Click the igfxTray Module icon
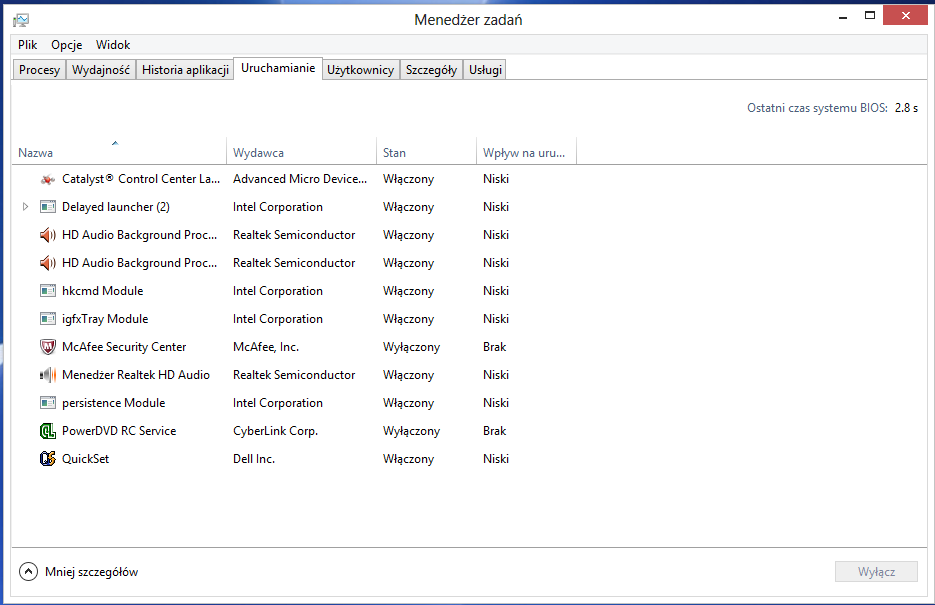 click(x=48, y=319)
